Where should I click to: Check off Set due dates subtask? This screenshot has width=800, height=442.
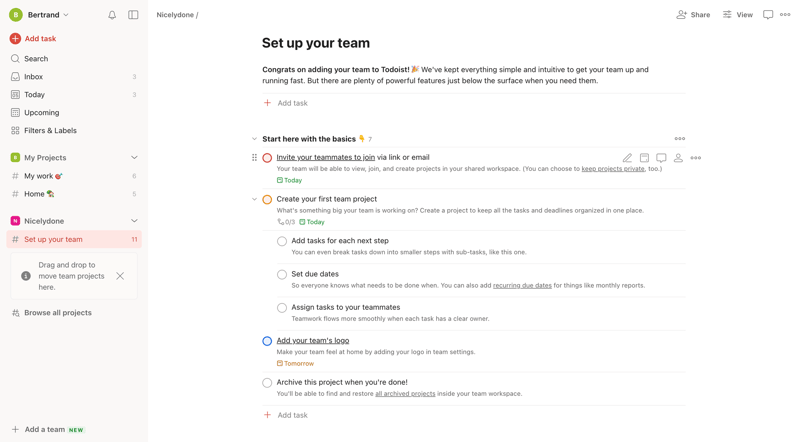tap(282, 275)
